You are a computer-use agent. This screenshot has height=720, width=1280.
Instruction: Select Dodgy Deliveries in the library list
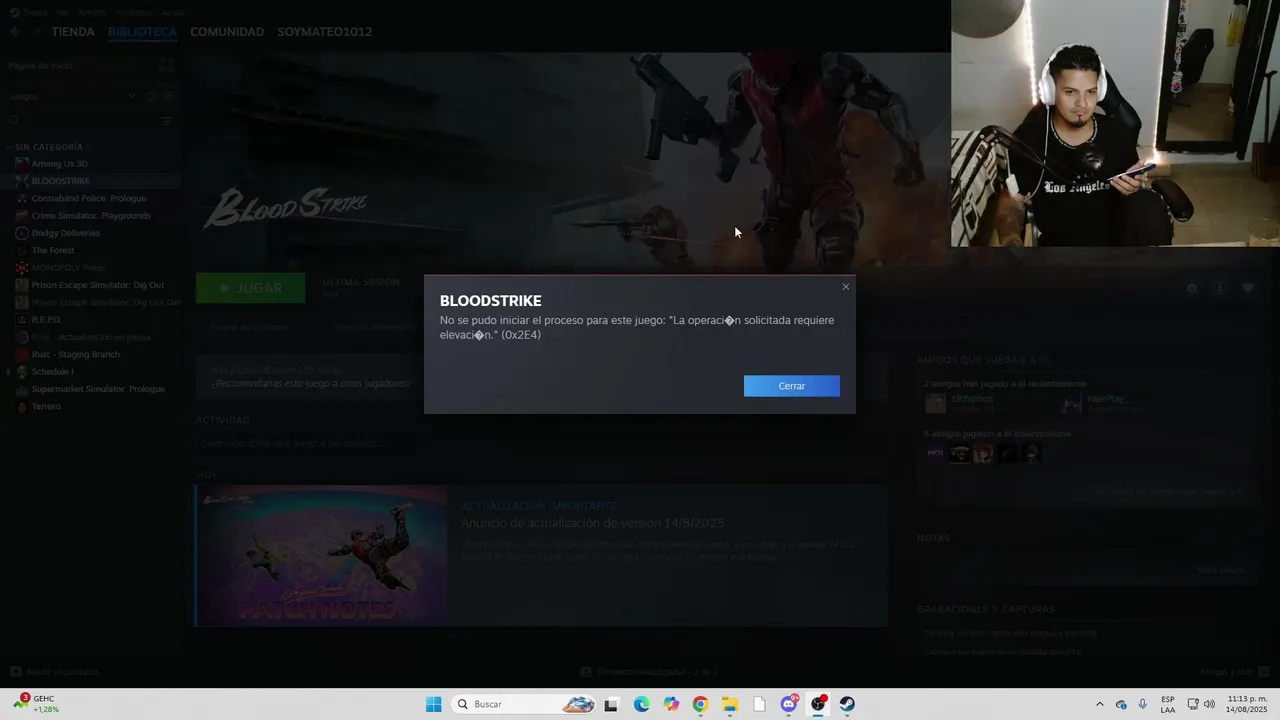tap(65, 233)
